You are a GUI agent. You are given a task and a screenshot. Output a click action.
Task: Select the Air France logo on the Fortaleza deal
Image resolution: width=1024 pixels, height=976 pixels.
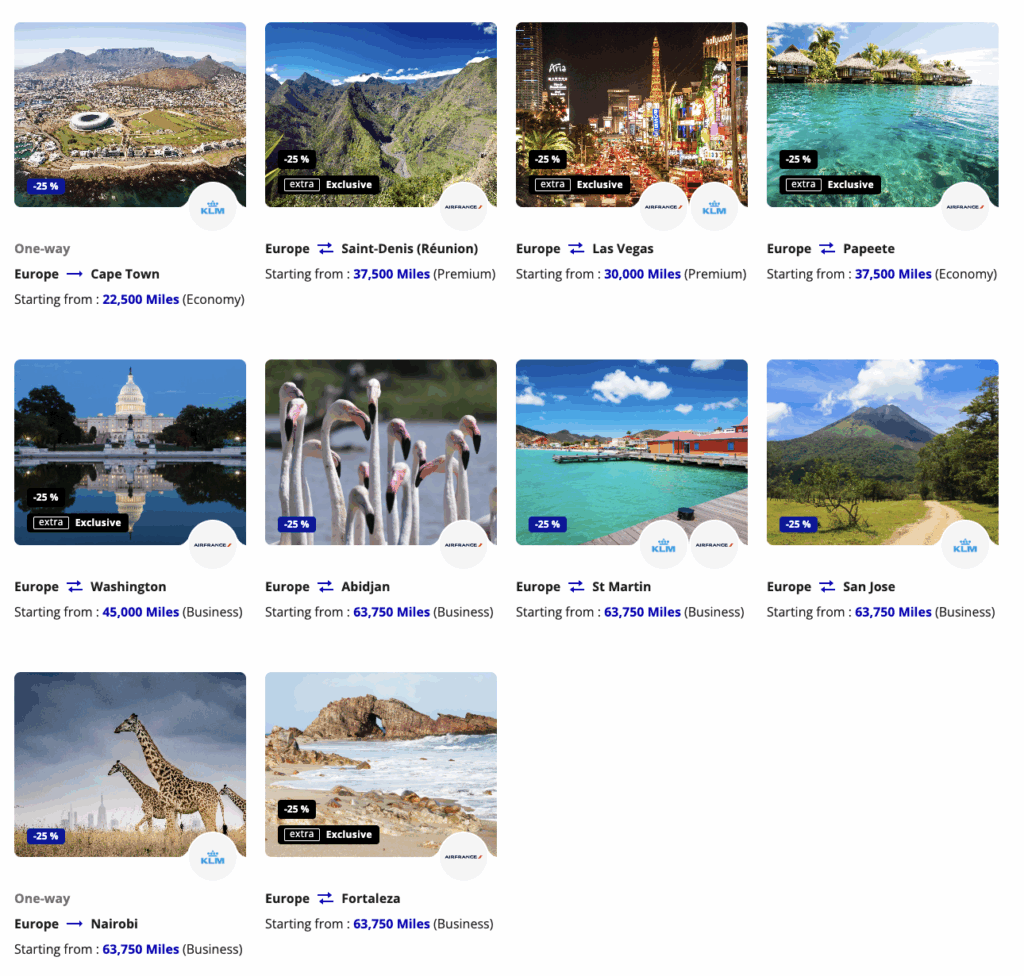coord(464,856)
